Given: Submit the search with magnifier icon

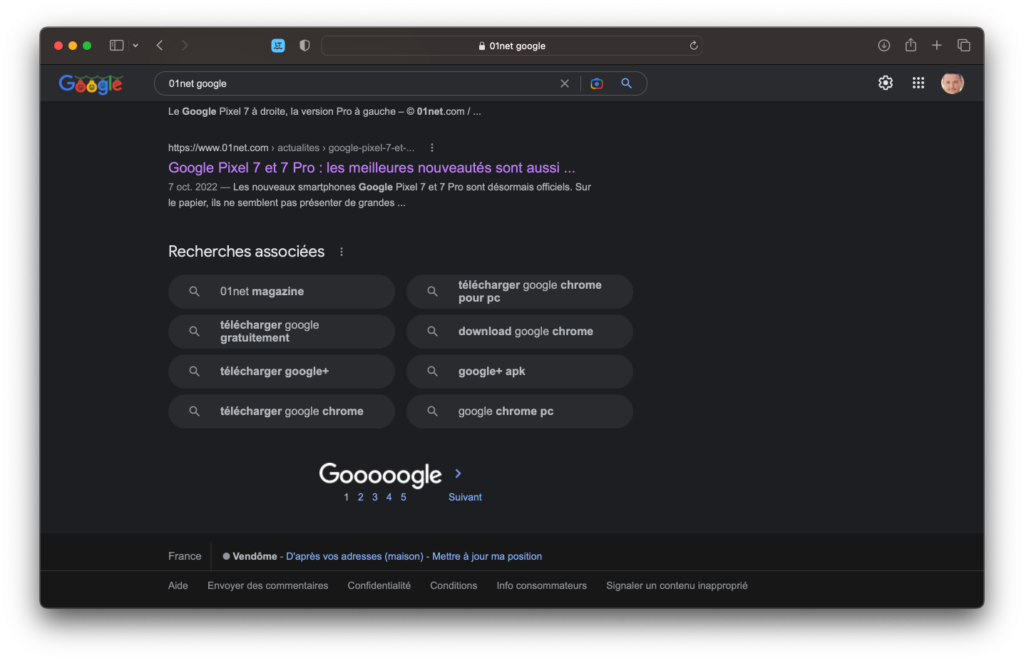Looking at the screenshot, I should [626, 83].
